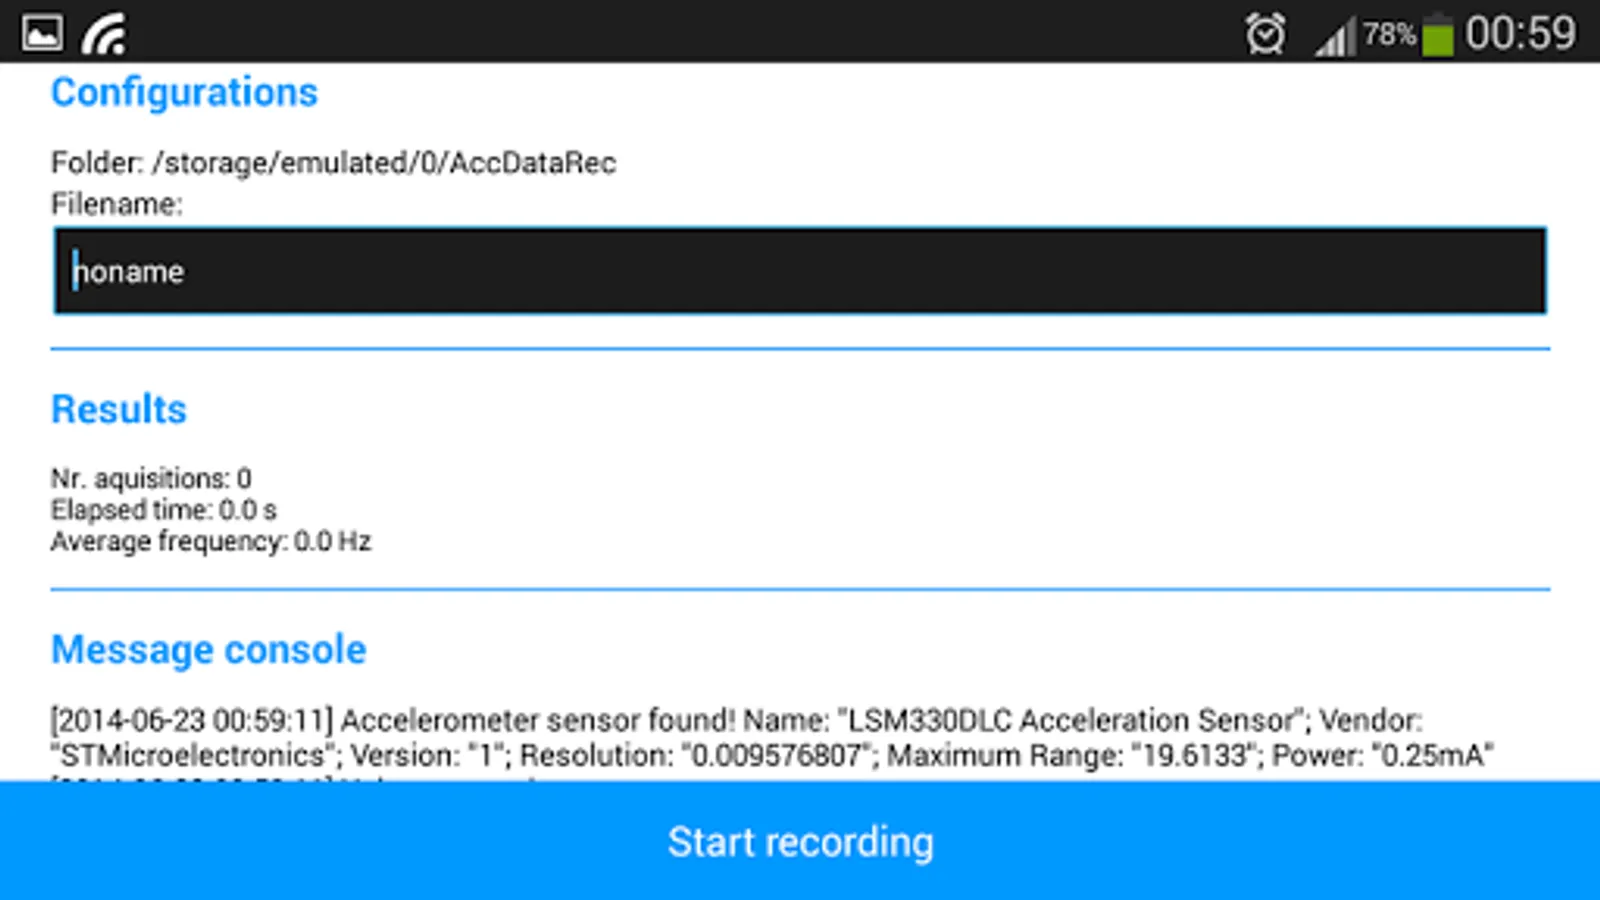Image resolution: width=1600 pixels, height=900 pixels.
Task: Tap the 78% battery percentage text
Action: click(x=1389, y=34)
